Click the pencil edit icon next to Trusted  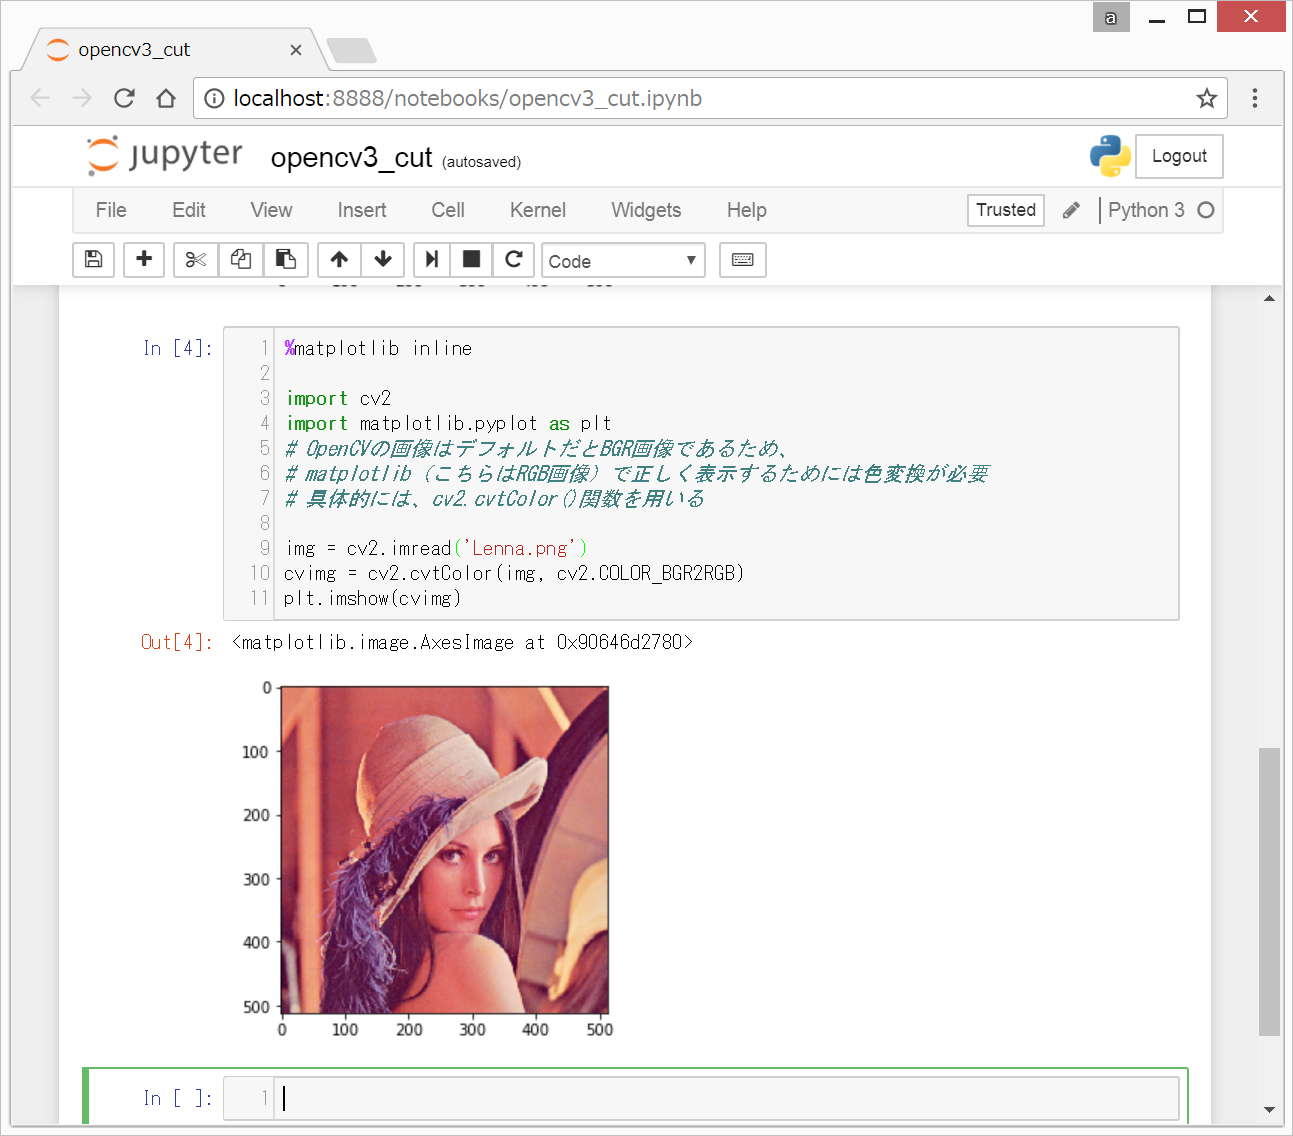coord(1071,210)
